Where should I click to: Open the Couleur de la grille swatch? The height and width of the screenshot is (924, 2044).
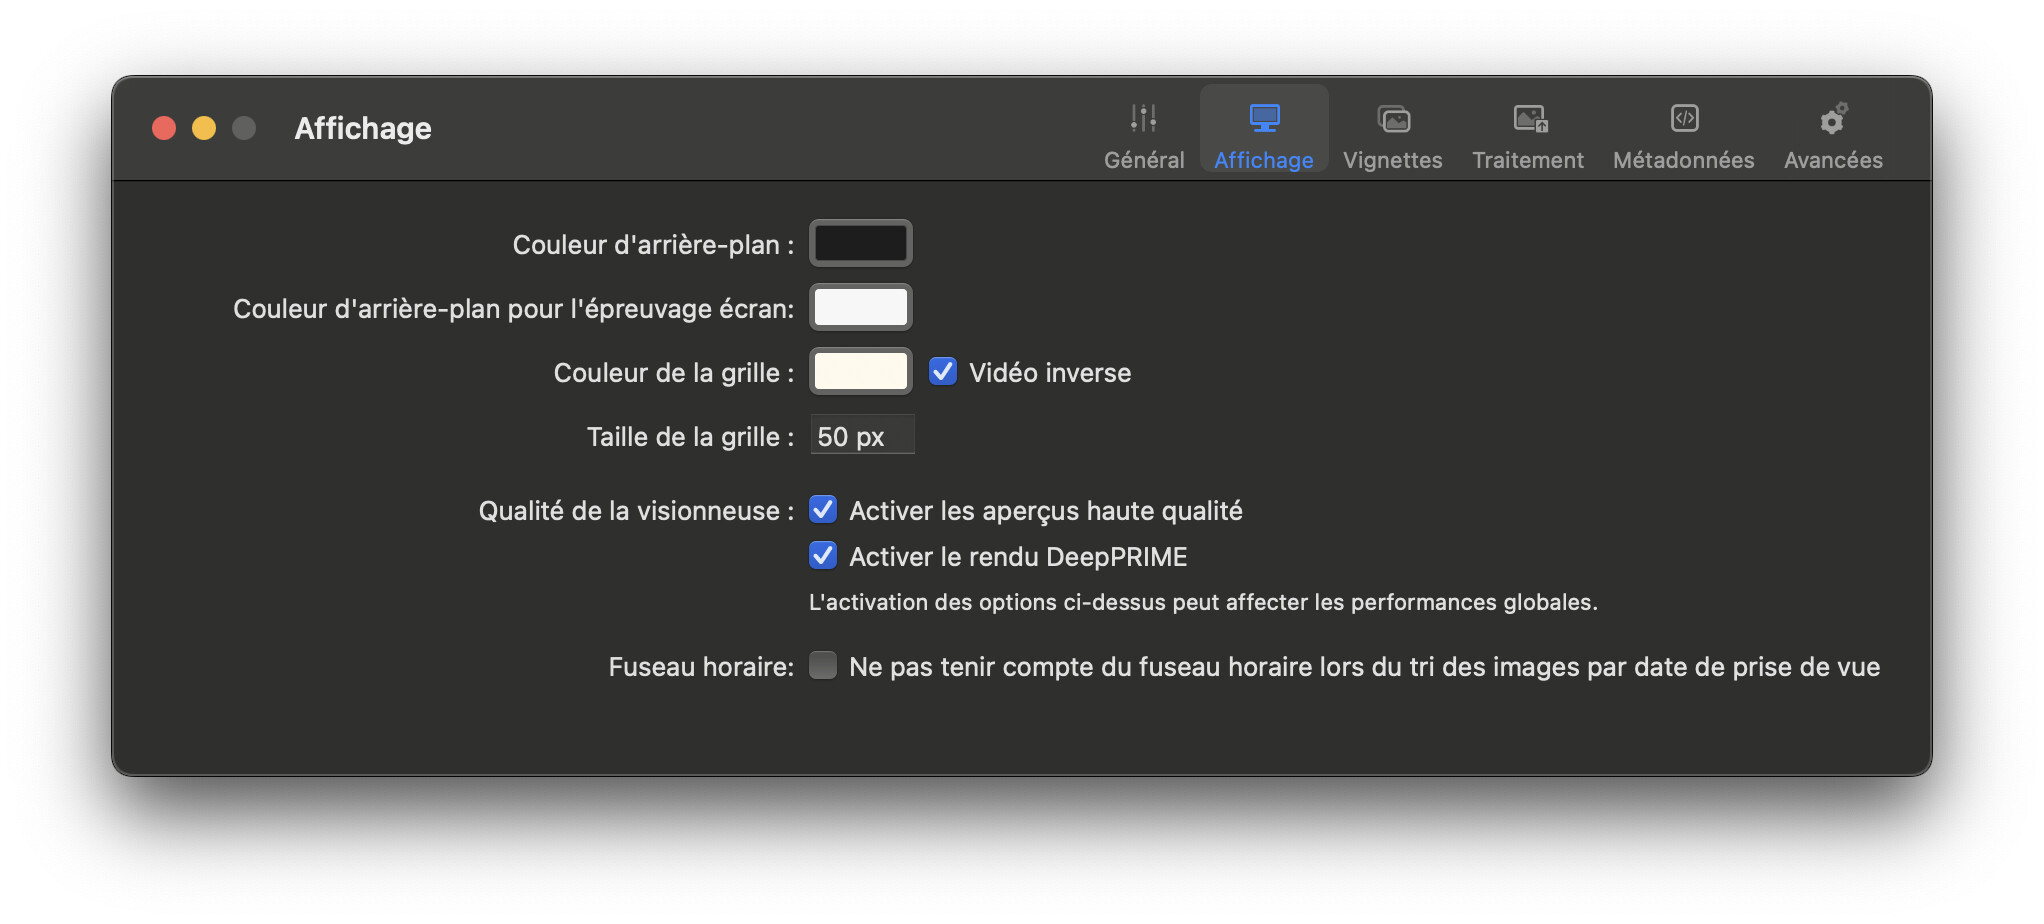point(860,371)
